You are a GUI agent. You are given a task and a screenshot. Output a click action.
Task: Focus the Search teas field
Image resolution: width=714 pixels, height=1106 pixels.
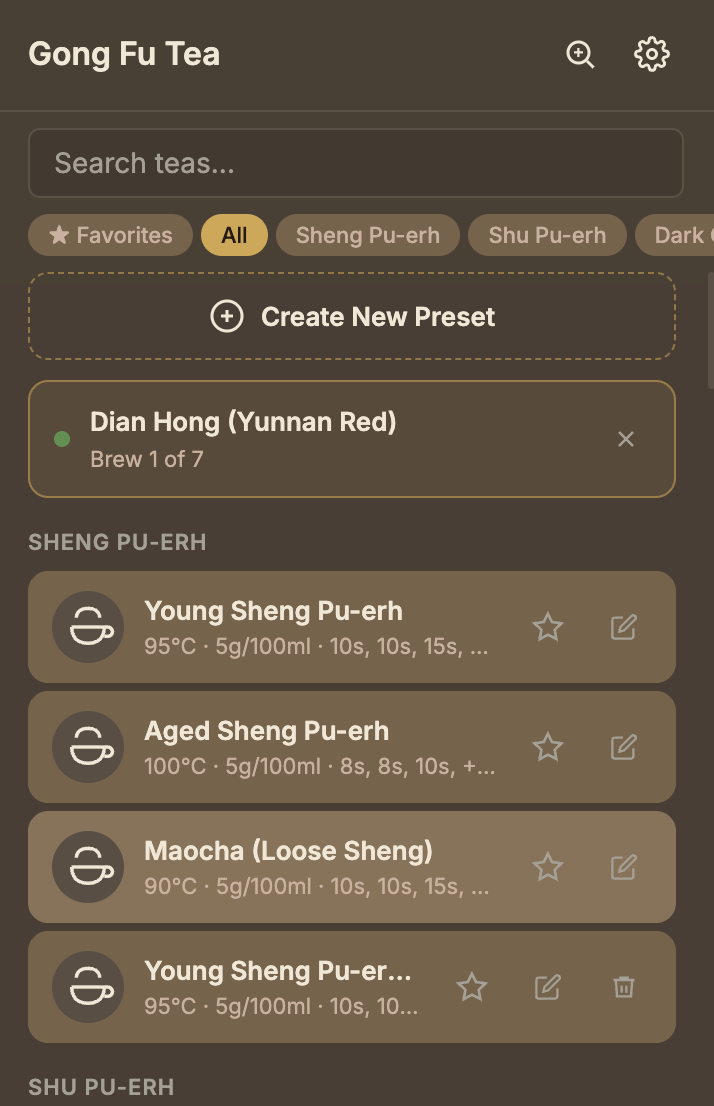coord(355,163)
